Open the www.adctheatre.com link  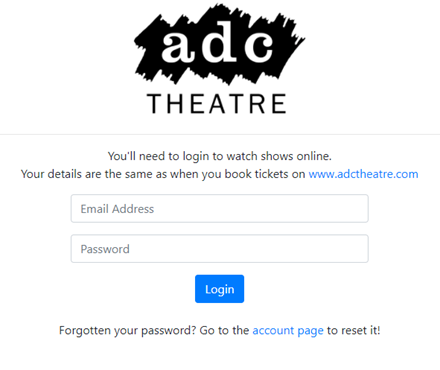363,174
